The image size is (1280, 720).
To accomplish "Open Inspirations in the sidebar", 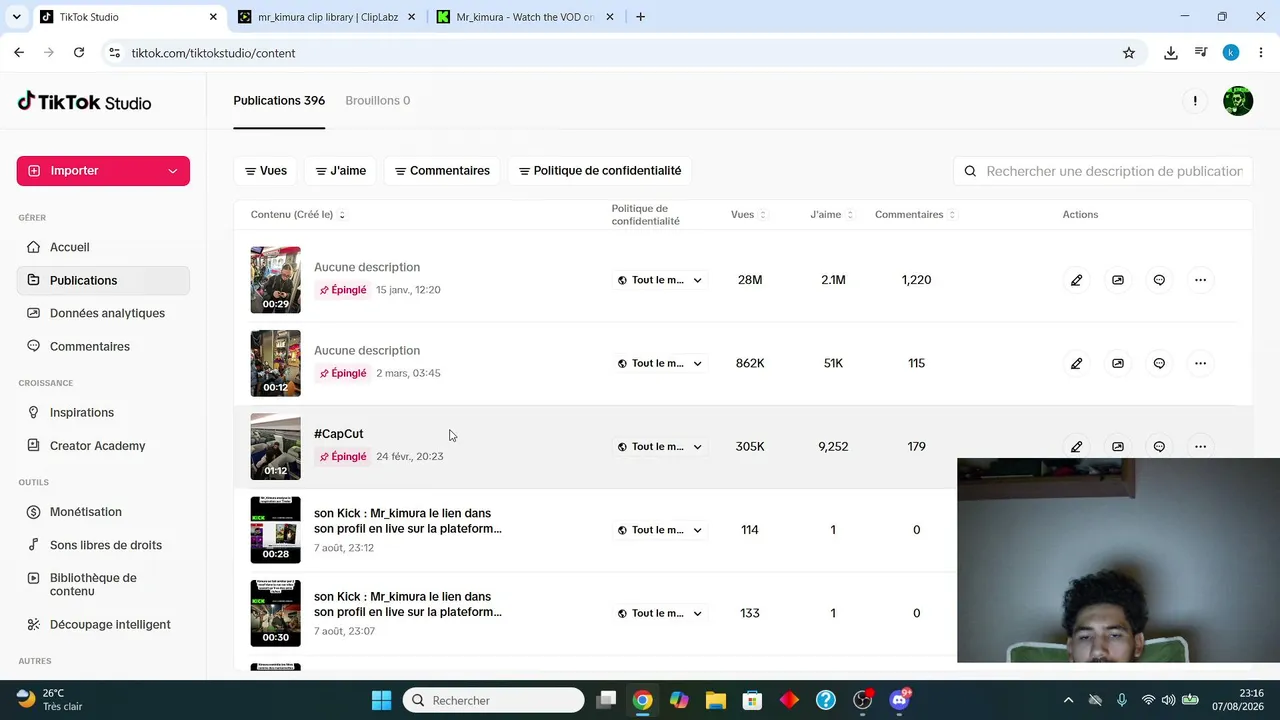I will [x=103, y=412].
